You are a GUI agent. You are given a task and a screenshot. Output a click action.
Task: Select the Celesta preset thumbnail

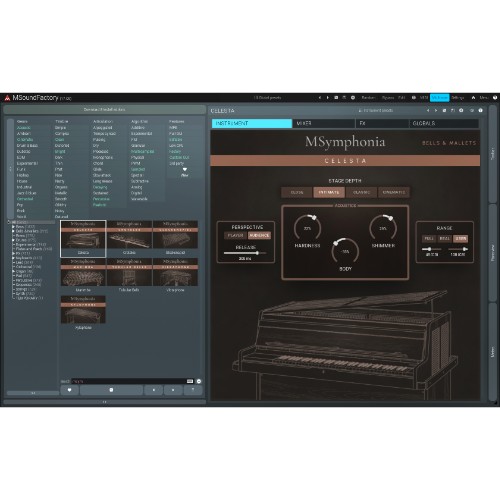(83, 239)
